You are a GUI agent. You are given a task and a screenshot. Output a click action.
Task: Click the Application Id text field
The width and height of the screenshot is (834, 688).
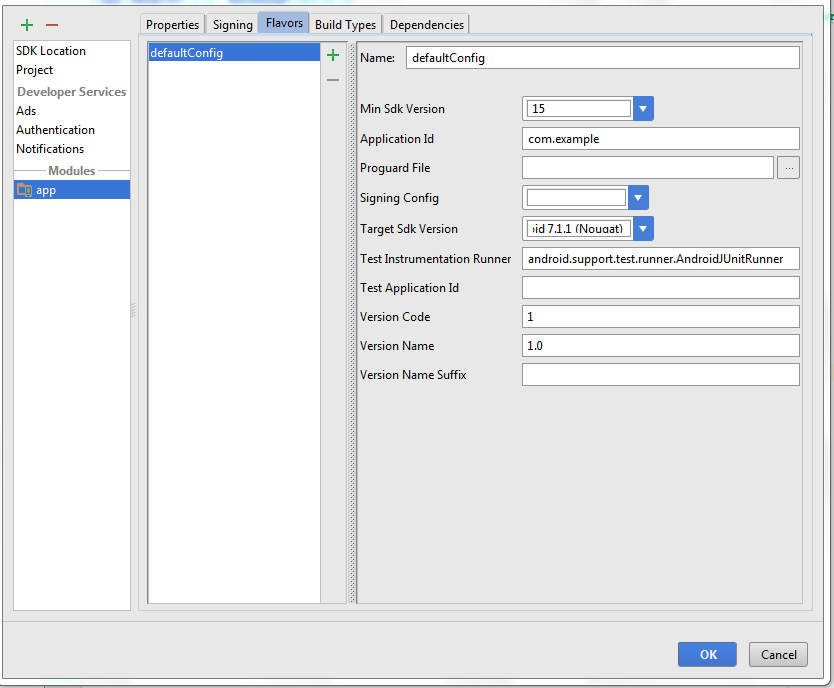660,139
